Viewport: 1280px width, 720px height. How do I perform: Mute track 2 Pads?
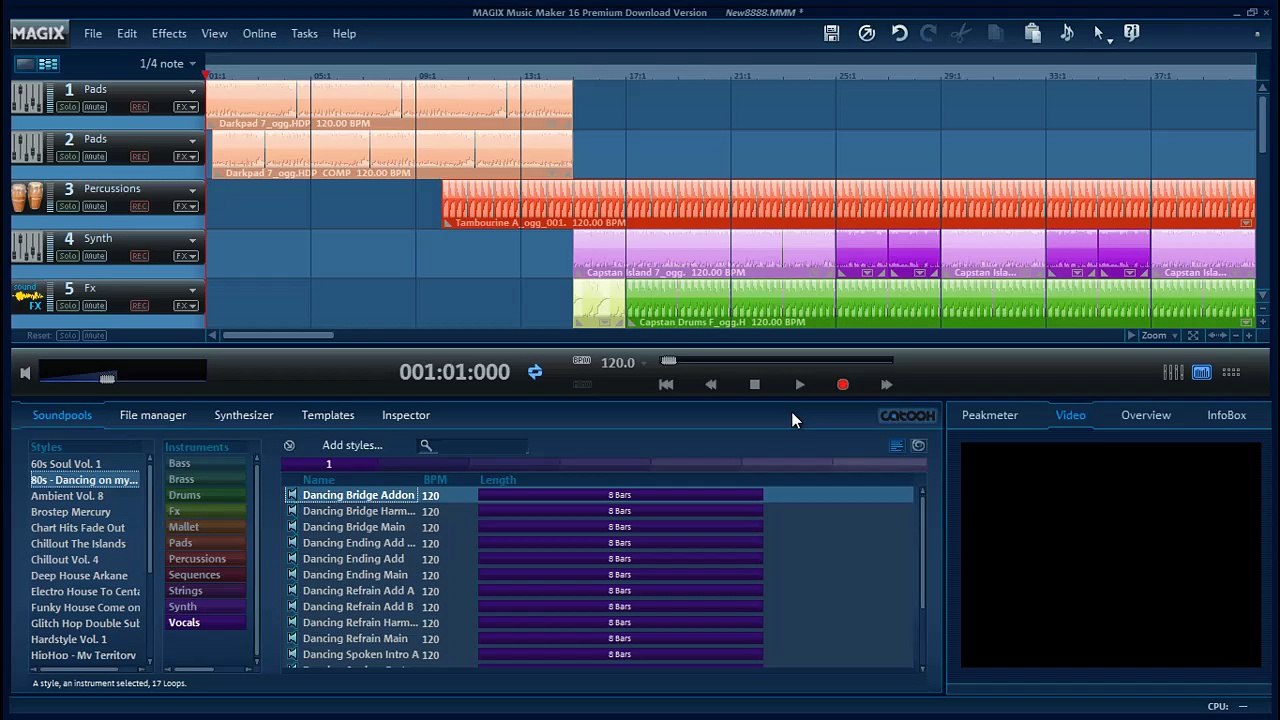(95, 157)
